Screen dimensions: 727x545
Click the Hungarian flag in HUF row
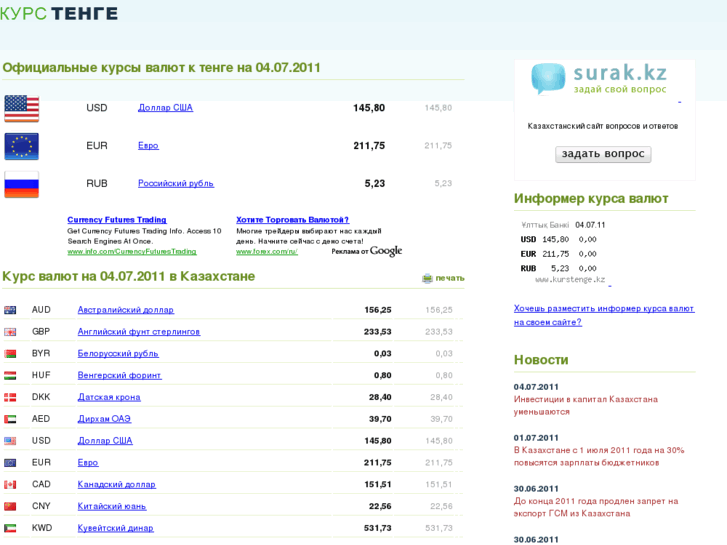pyautogui.click(x=10, y=375)
